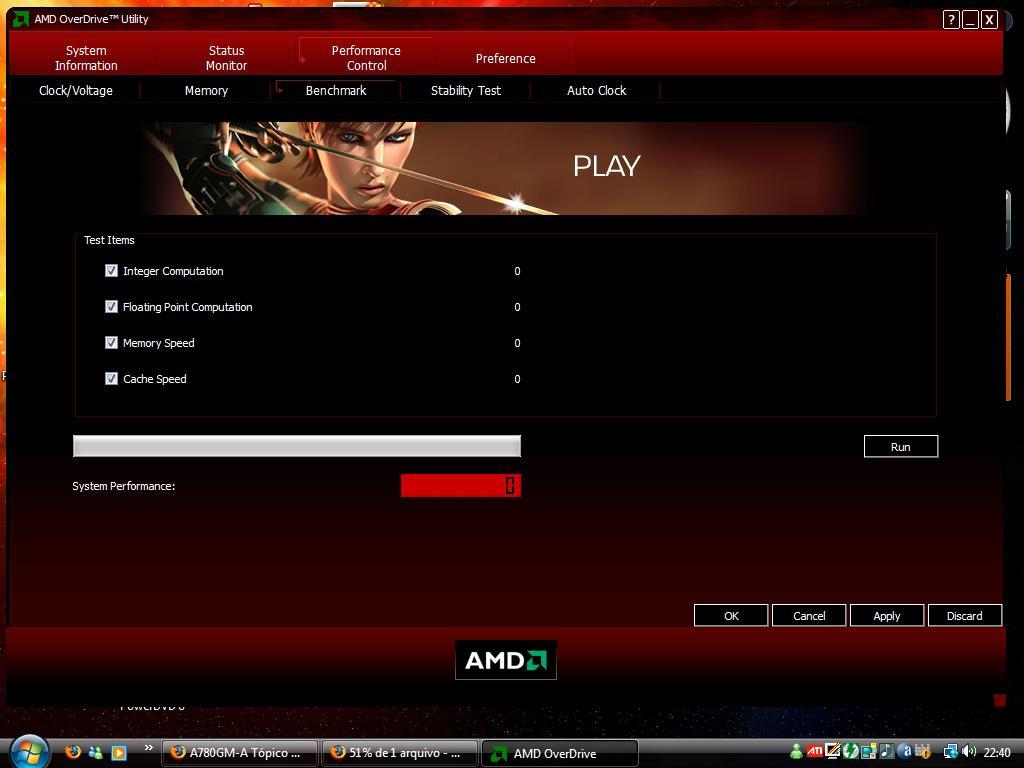Click the red System Performance score field
Viewport: 1024px width, 768px height.
click(x=460, y=485)
